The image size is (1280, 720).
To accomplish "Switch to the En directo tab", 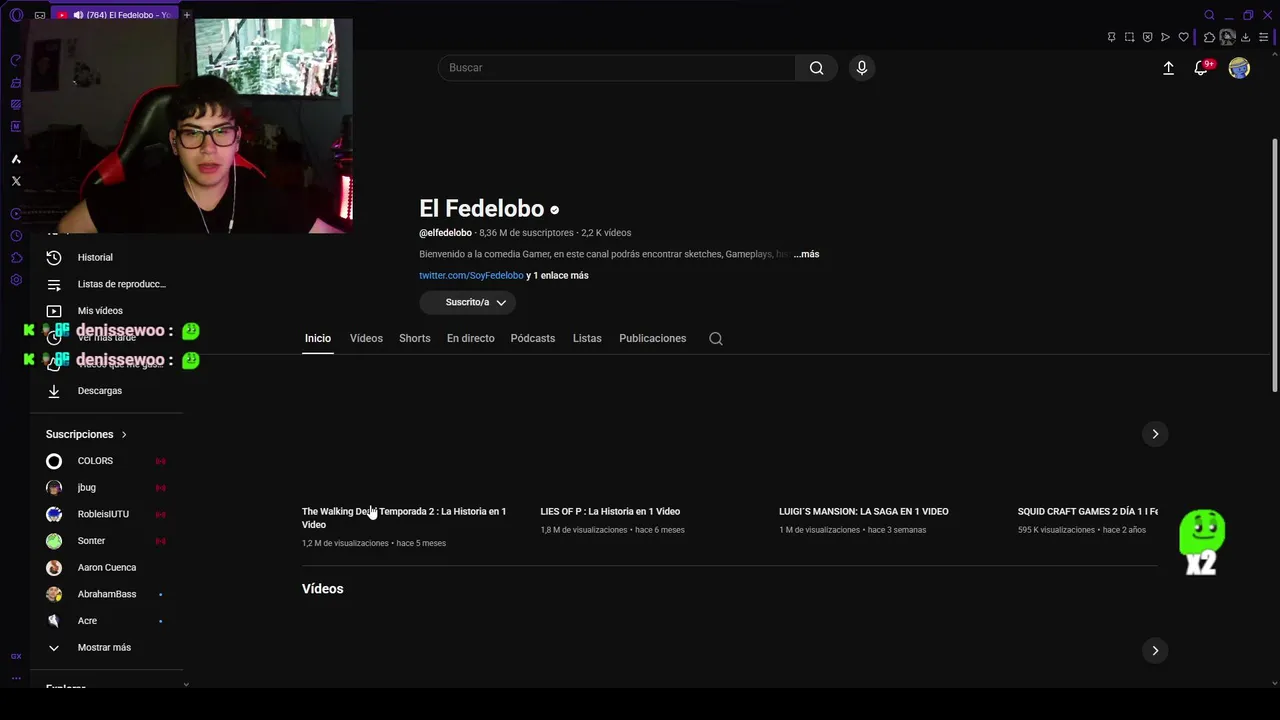I will click(x=471, y=339).
